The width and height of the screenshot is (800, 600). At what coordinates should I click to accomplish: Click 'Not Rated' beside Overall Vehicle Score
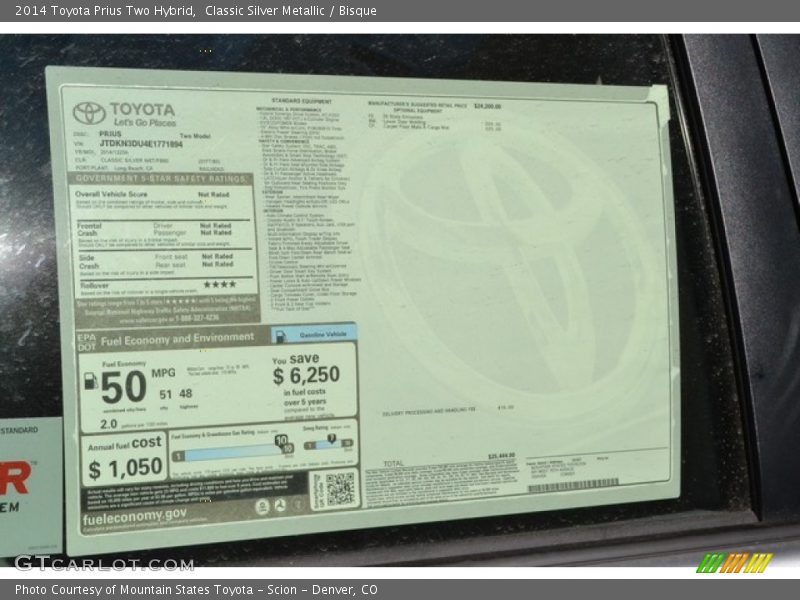pos(213,194)
